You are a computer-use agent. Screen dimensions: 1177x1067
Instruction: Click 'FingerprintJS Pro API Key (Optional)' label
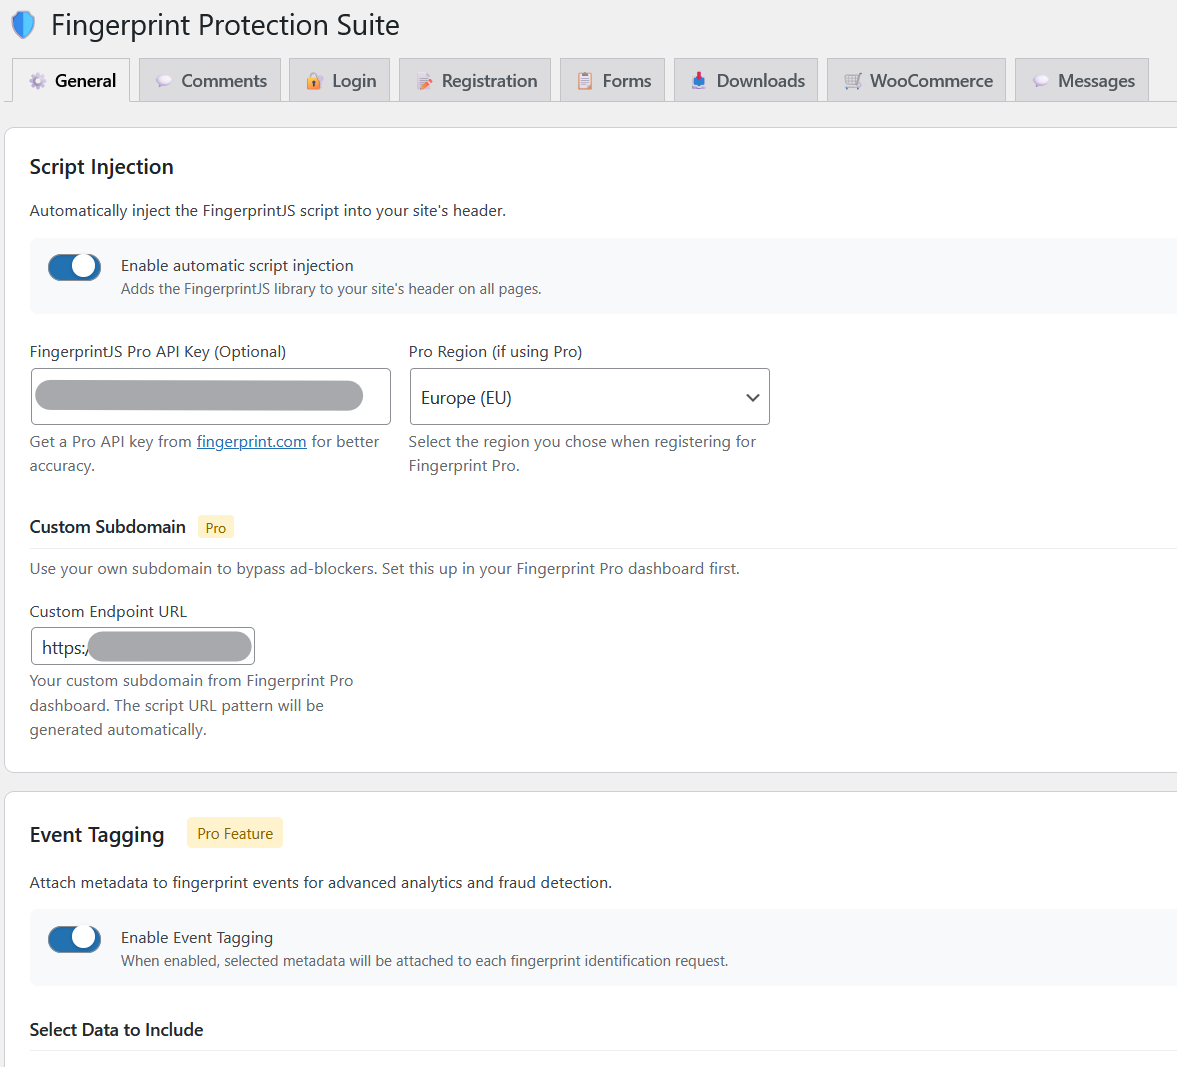tap(158, 351)
